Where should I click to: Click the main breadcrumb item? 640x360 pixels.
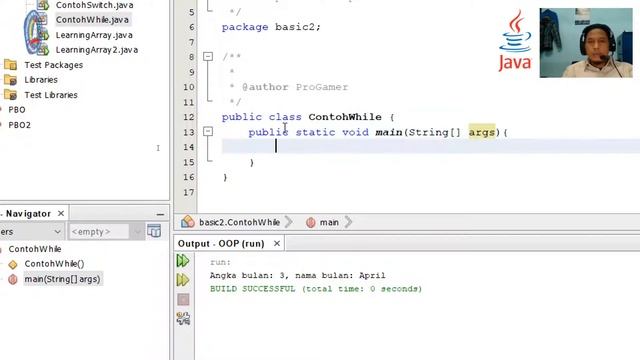pos(329,222)
